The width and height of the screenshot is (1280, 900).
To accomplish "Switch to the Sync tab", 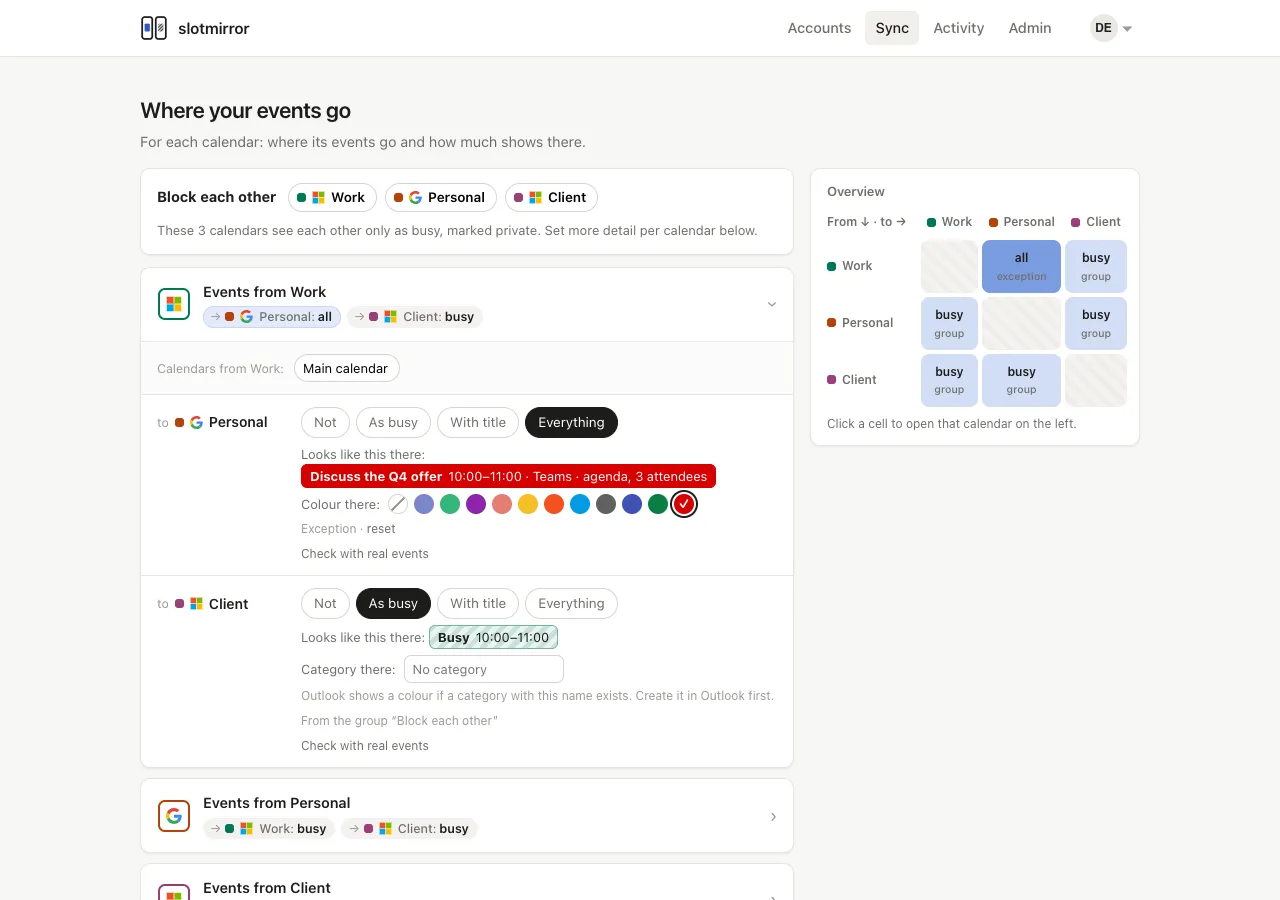I will pyautogui.click(x=892, y=28).
